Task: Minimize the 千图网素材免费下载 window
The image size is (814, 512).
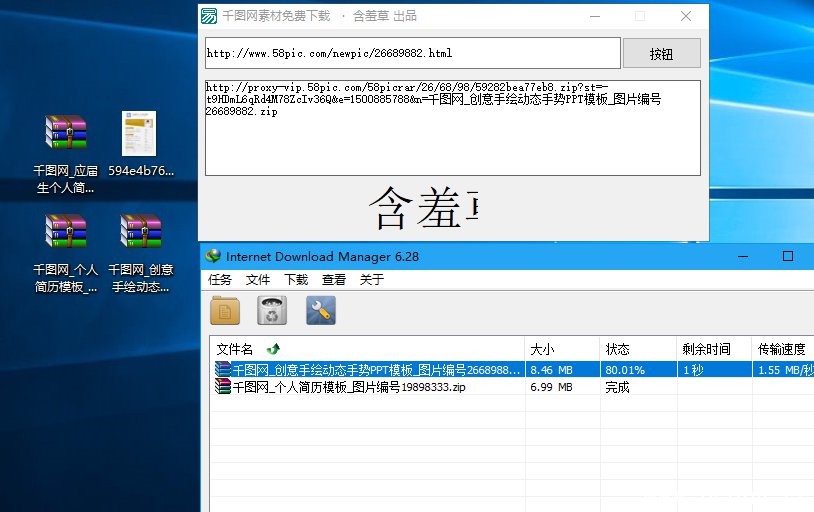Action: 595,17
